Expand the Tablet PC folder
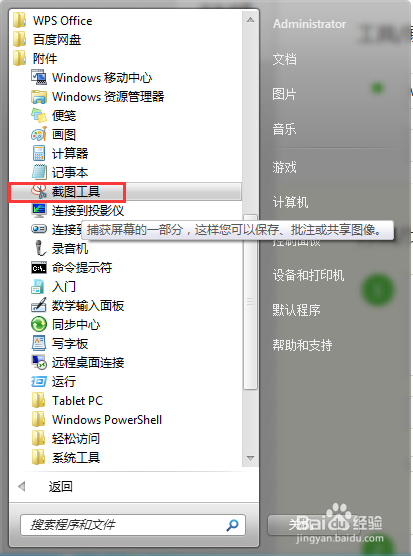Viewport: 413px width, 556px height. (67, 401)
